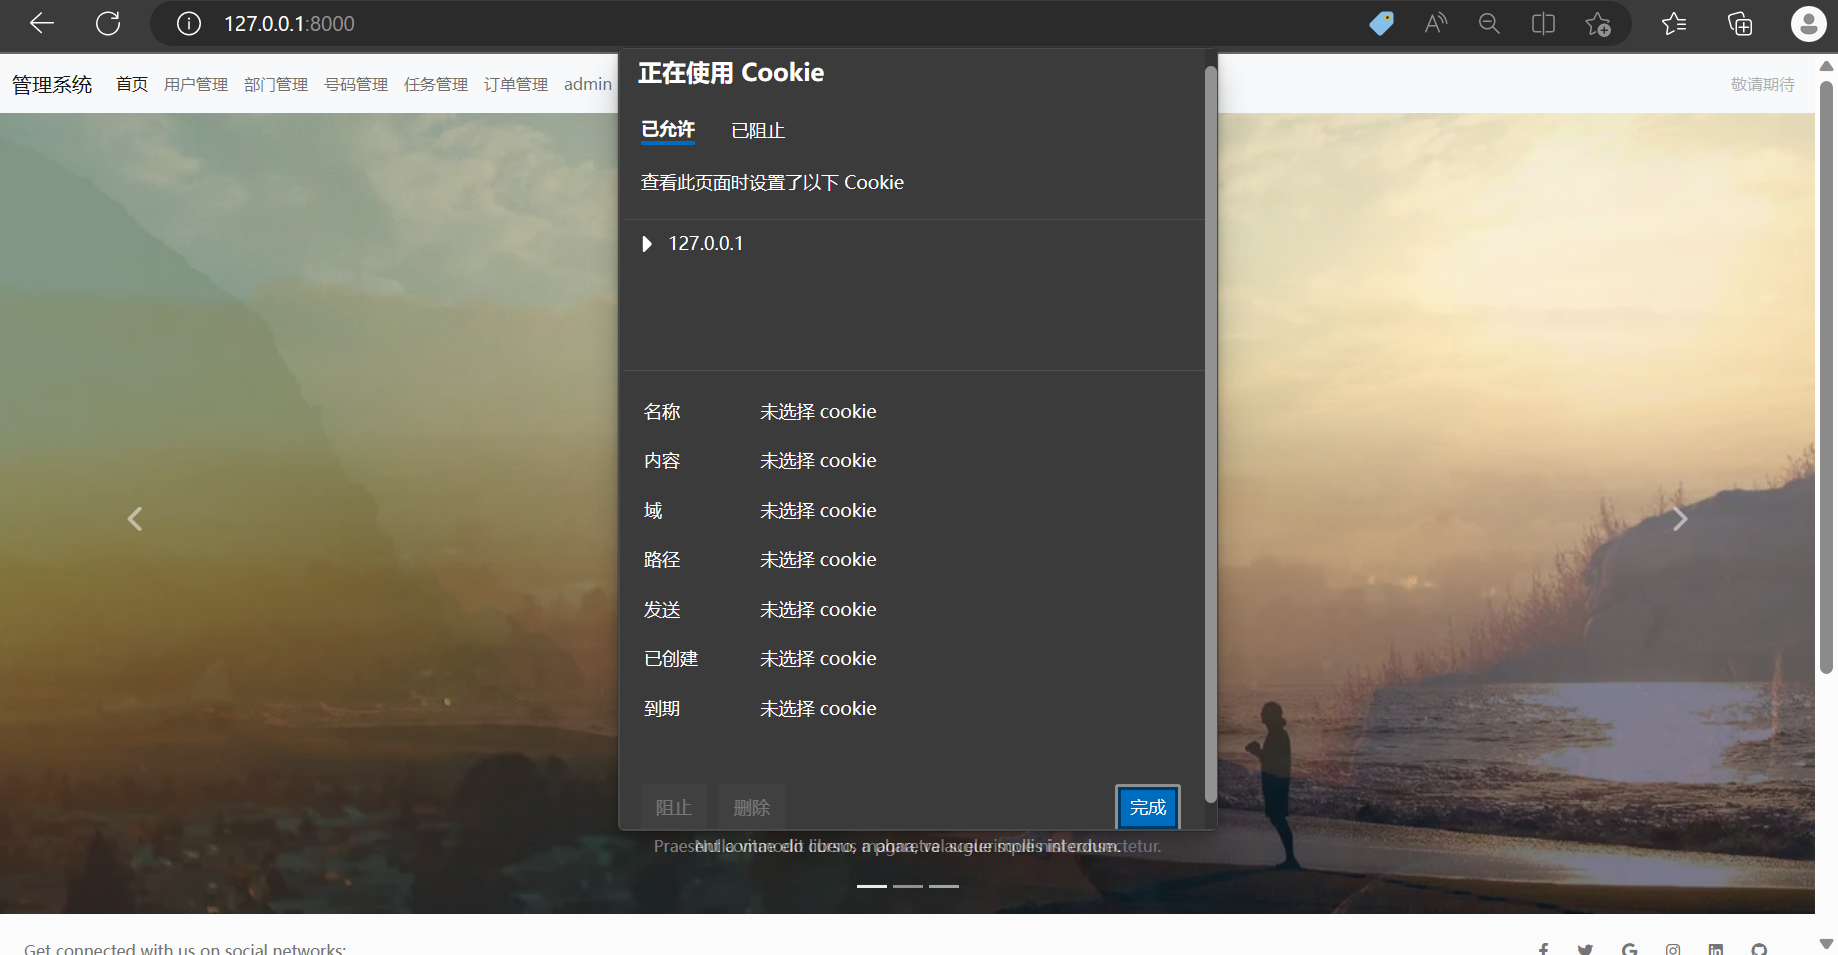Click the 完成 button
The image size is (1838, 955).
pyautogui.click(x=1148, y=807)
